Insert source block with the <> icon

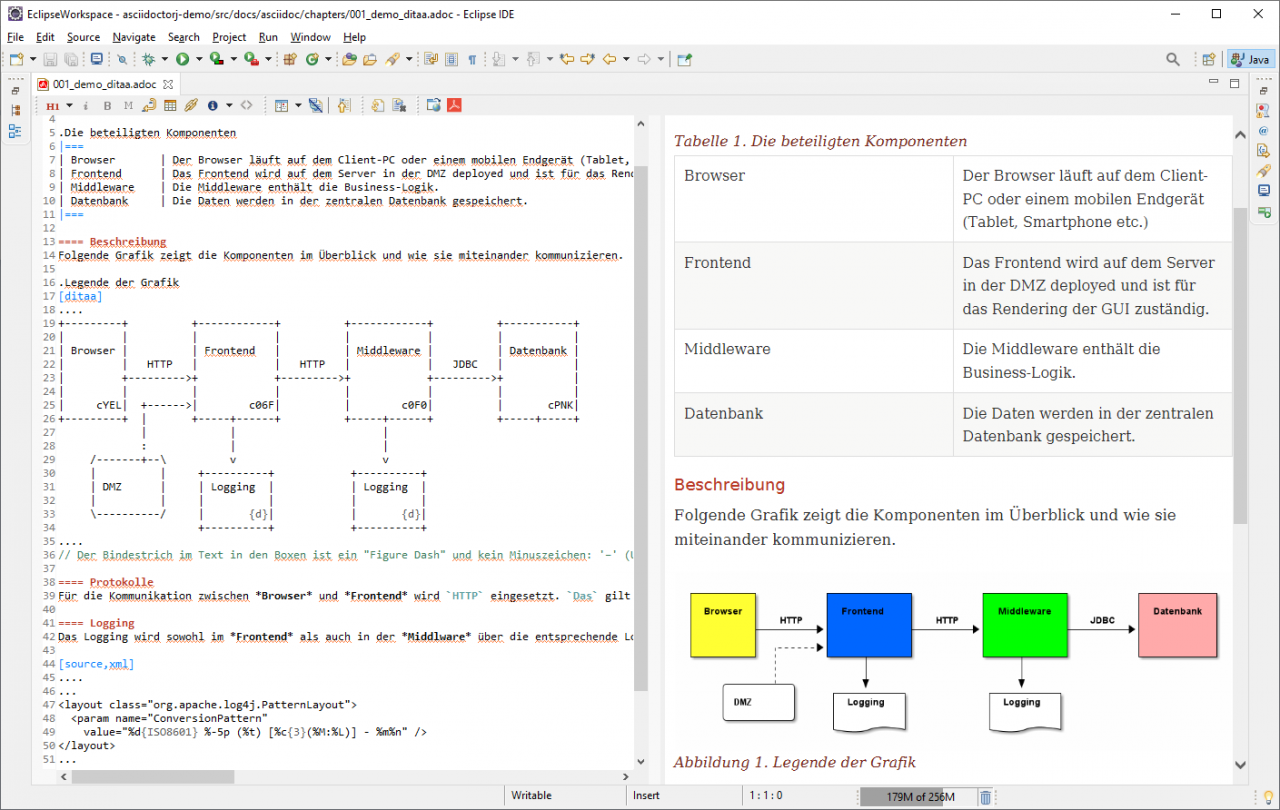pos(246,105)
